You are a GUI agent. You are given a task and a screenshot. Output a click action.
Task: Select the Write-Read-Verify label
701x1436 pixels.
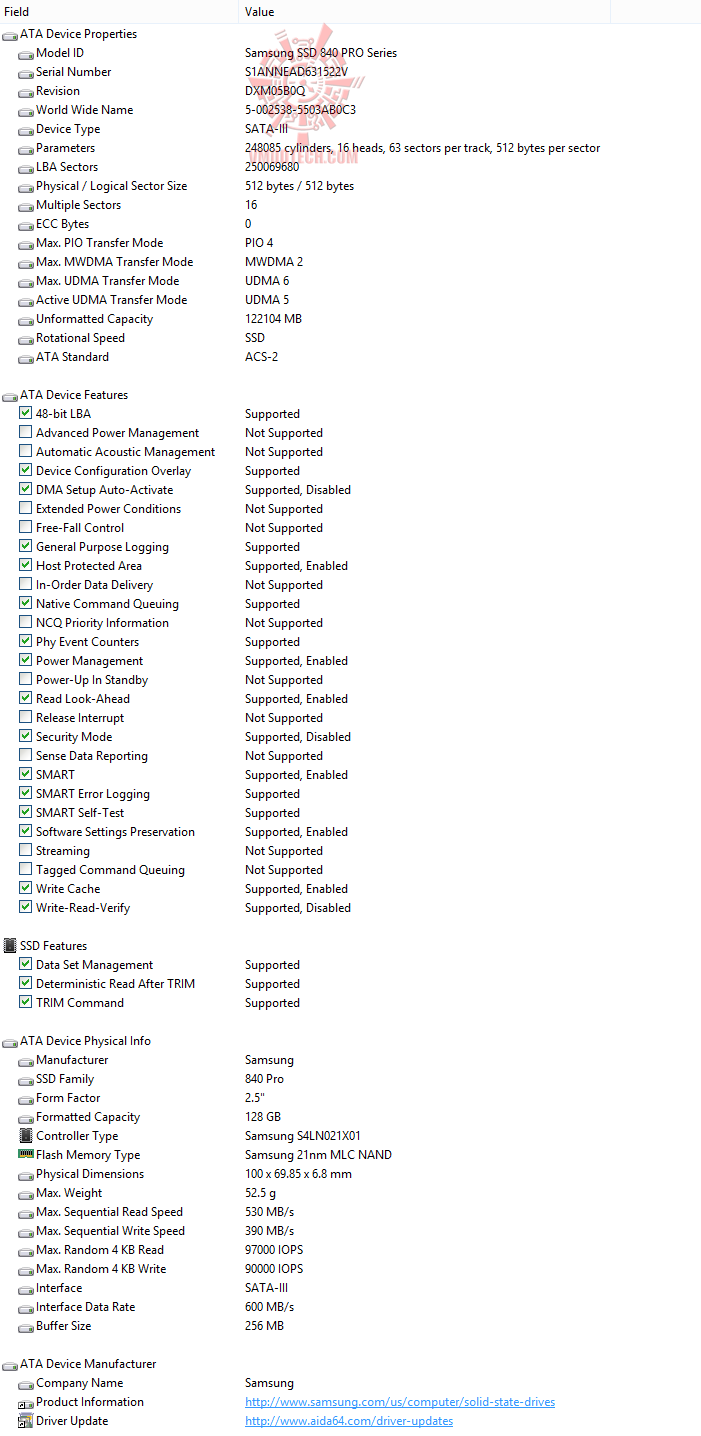[x=83, y=908]
